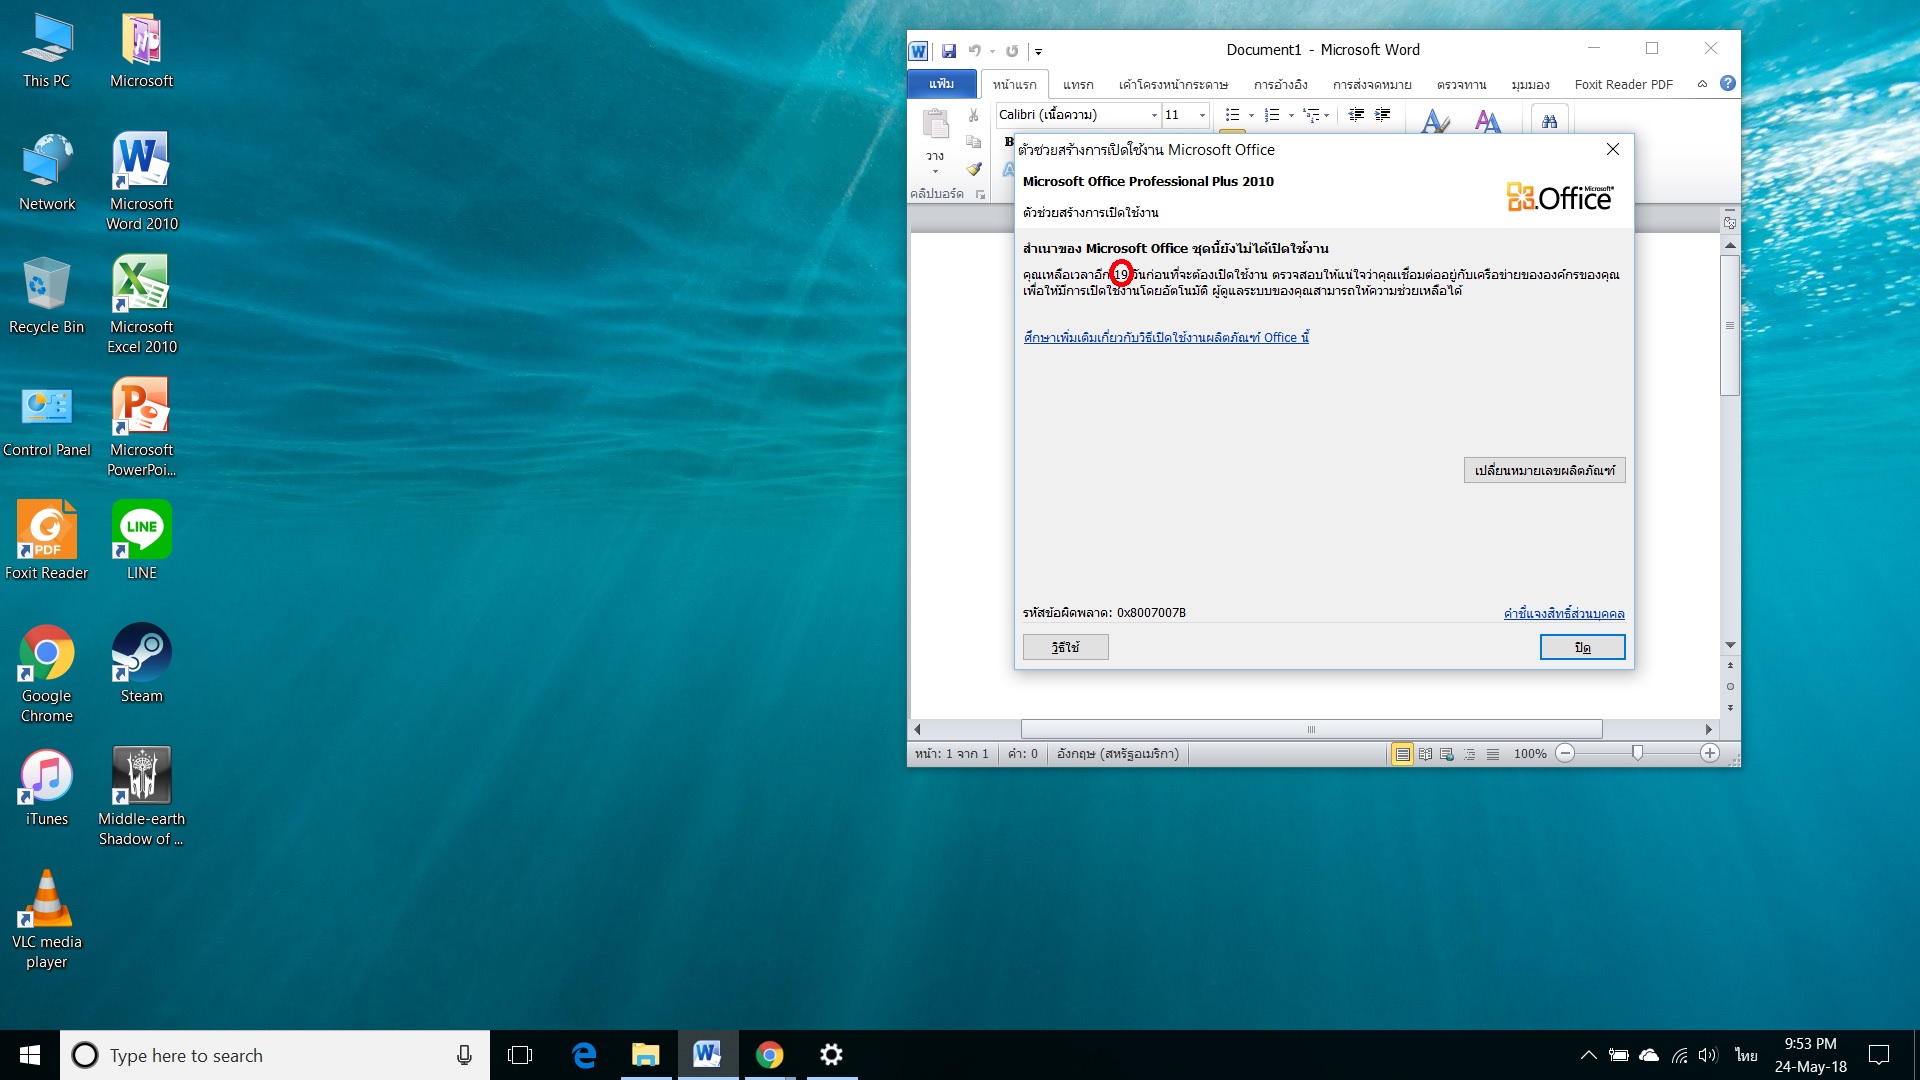Toggle ribbon minimize caret near help icon
Screen dimensions: 1920x1080
click(x=1702, y=84)
